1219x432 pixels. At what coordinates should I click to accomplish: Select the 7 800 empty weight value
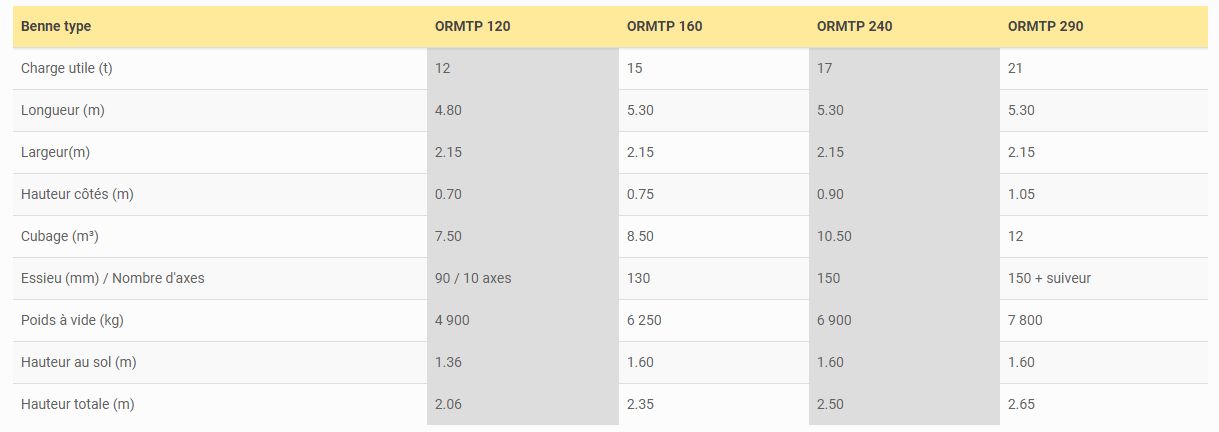[1025, 320]
